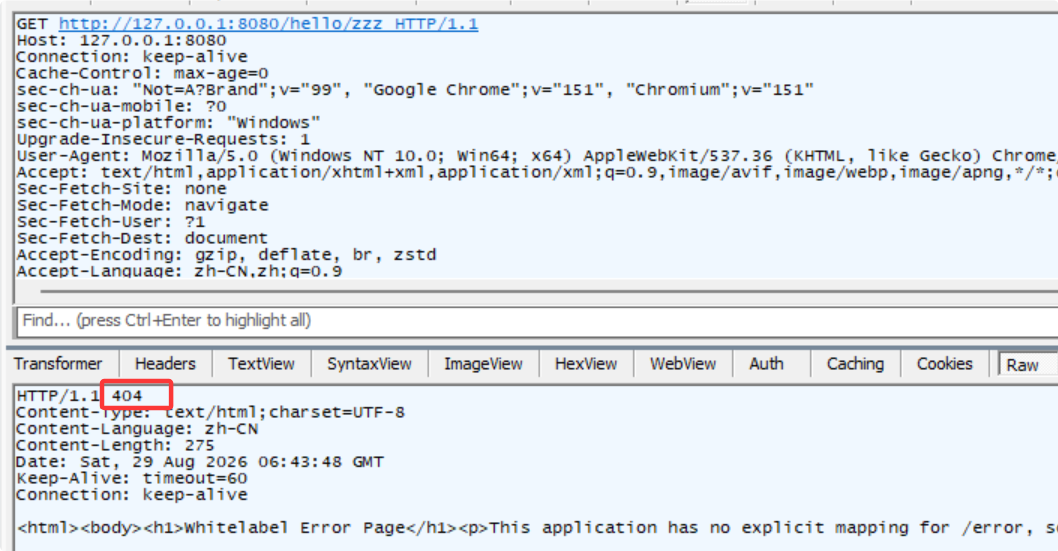Click the 'Host: 127.0.0.1:8080' request line
Image resolution: width=1058 pixels, height=551 pixels.
(121, 40)
